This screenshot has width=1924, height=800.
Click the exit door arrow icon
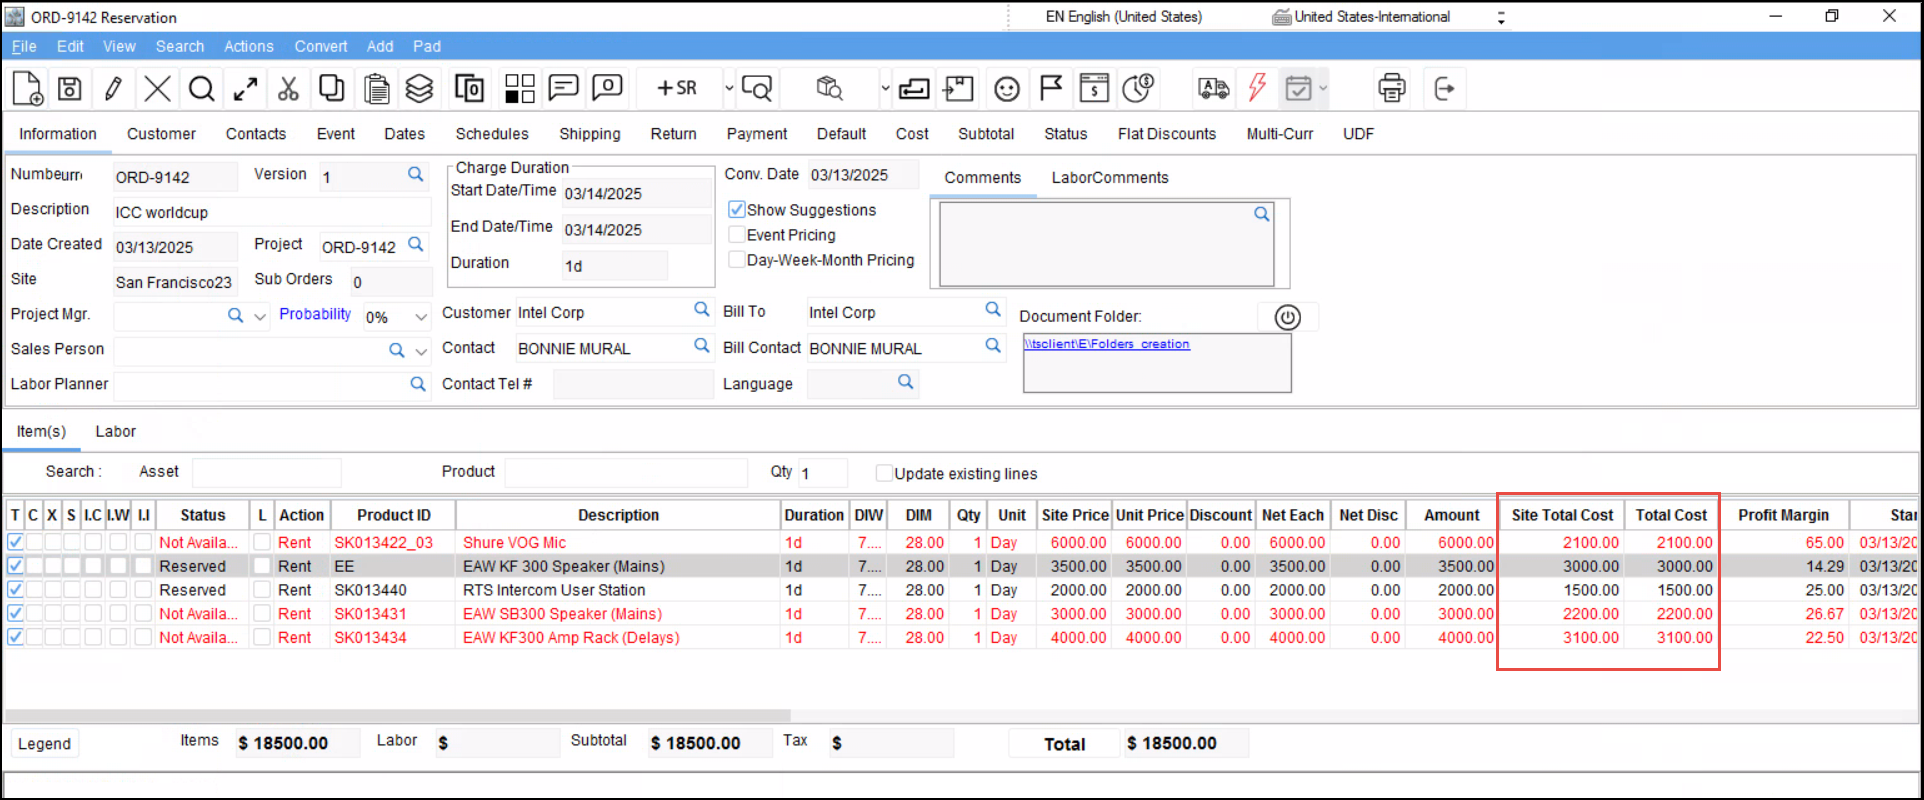click(x=1443, y=89)
